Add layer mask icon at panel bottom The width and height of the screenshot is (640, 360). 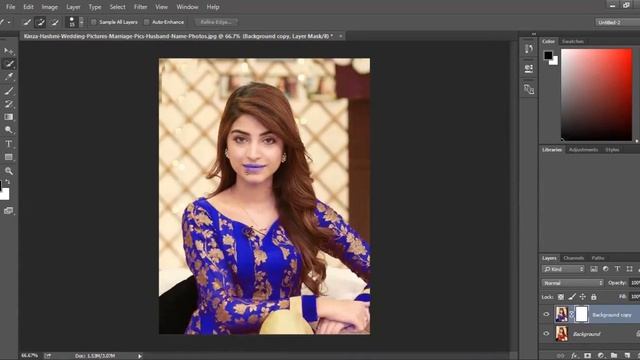[x=587, y=356]
